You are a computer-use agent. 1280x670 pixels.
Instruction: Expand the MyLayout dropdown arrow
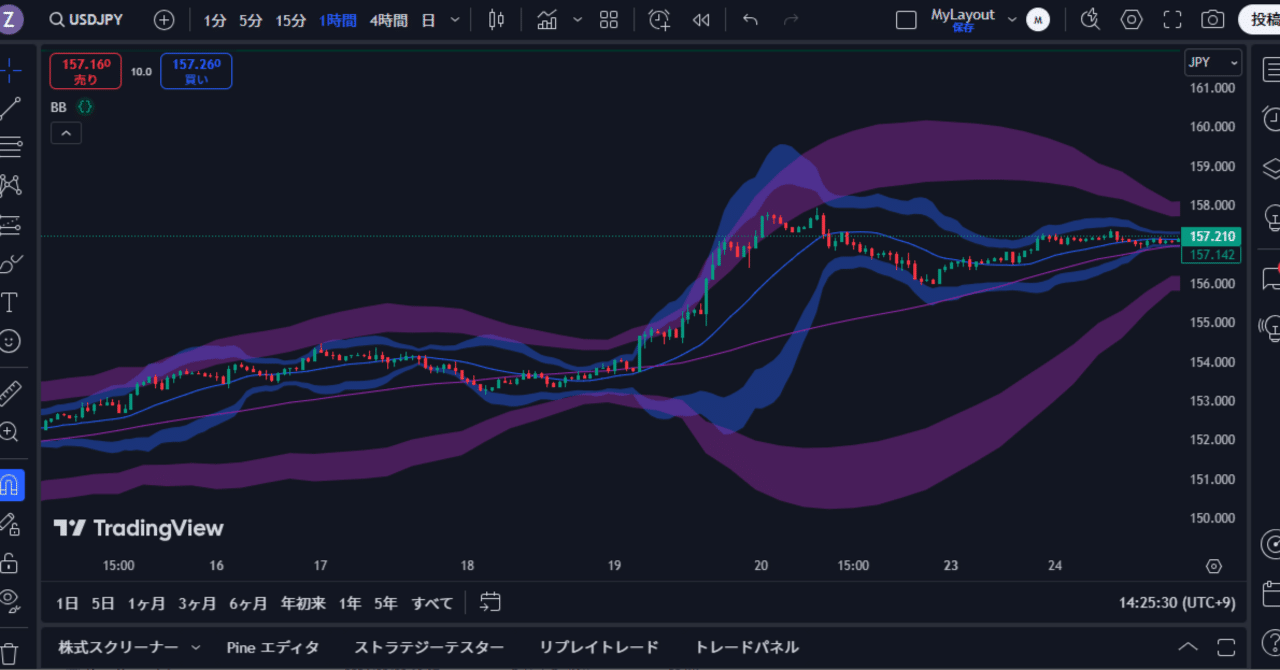click(x=1012, y=20)
